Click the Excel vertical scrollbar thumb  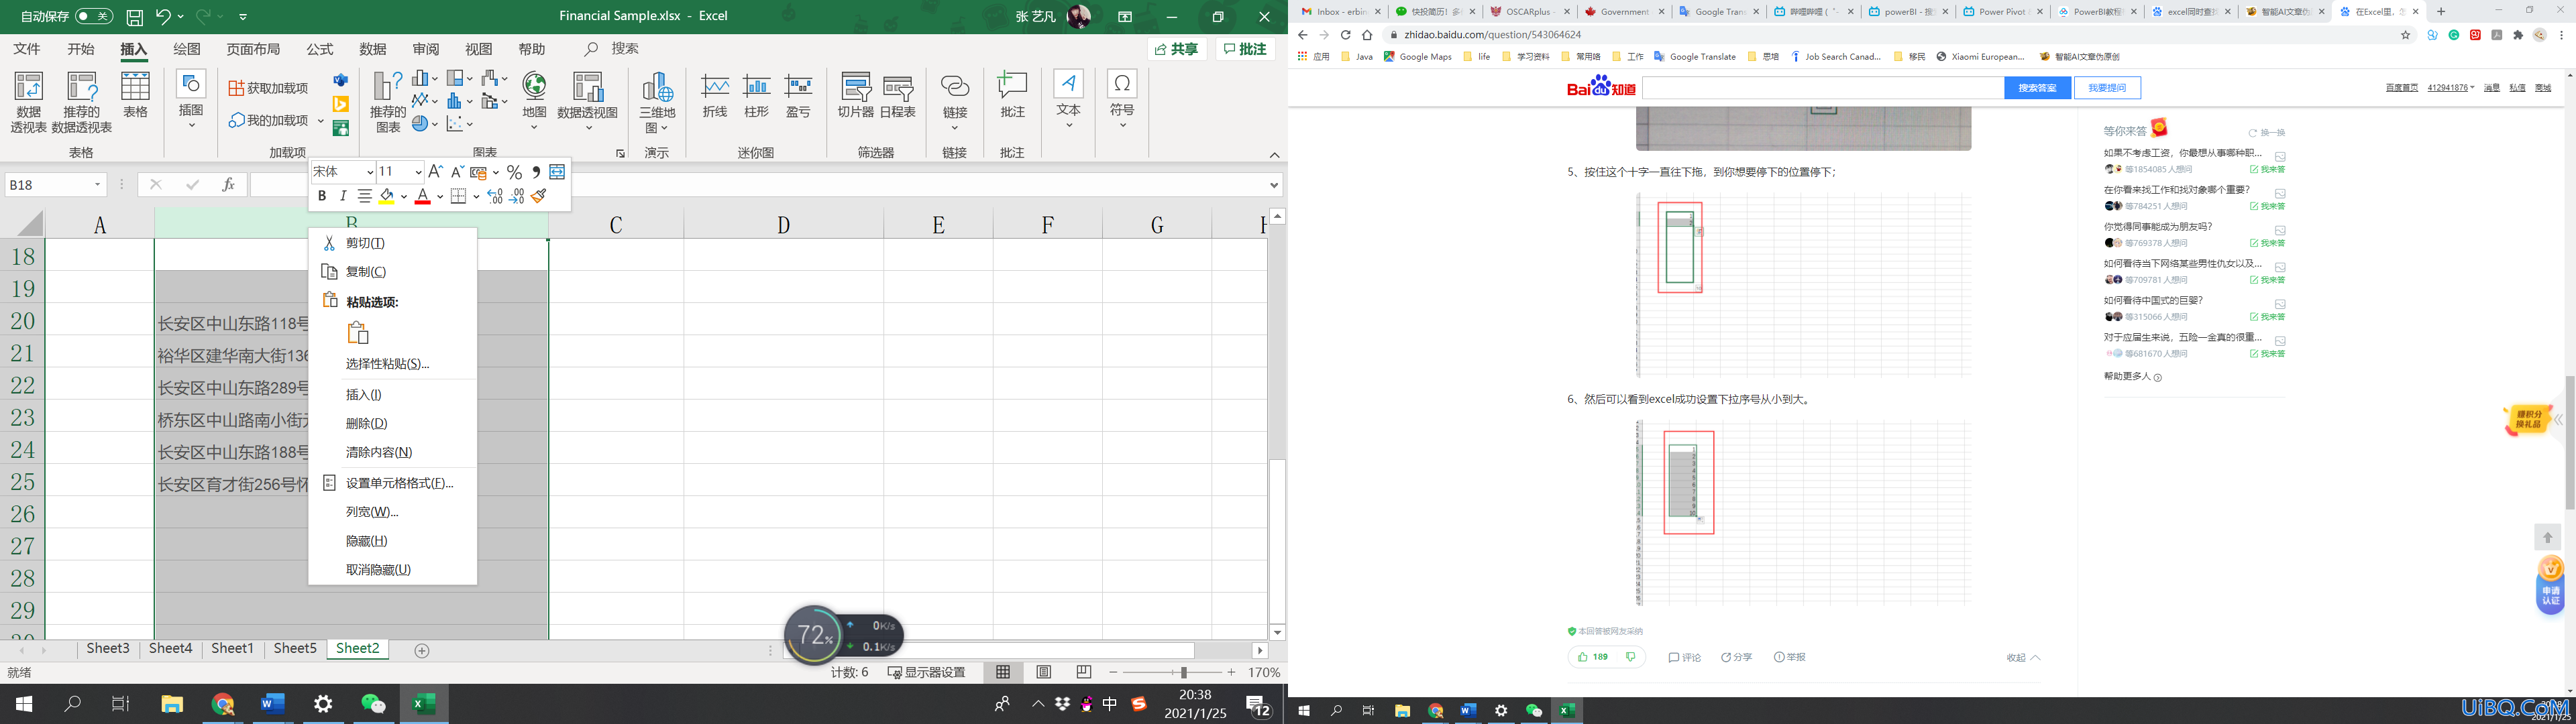pyautogui.click(x=1277, y=541)
